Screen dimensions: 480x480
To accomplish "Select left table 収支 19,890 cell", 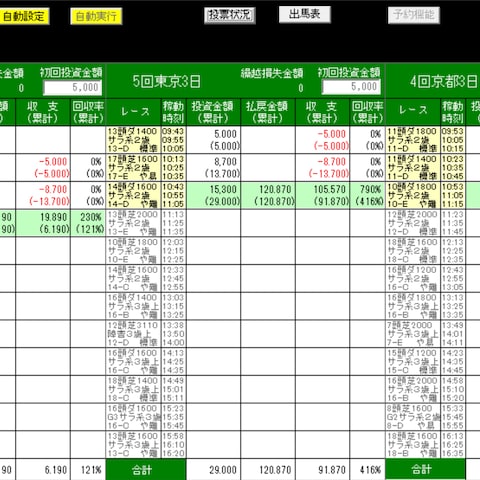I will tap(43, 223).
